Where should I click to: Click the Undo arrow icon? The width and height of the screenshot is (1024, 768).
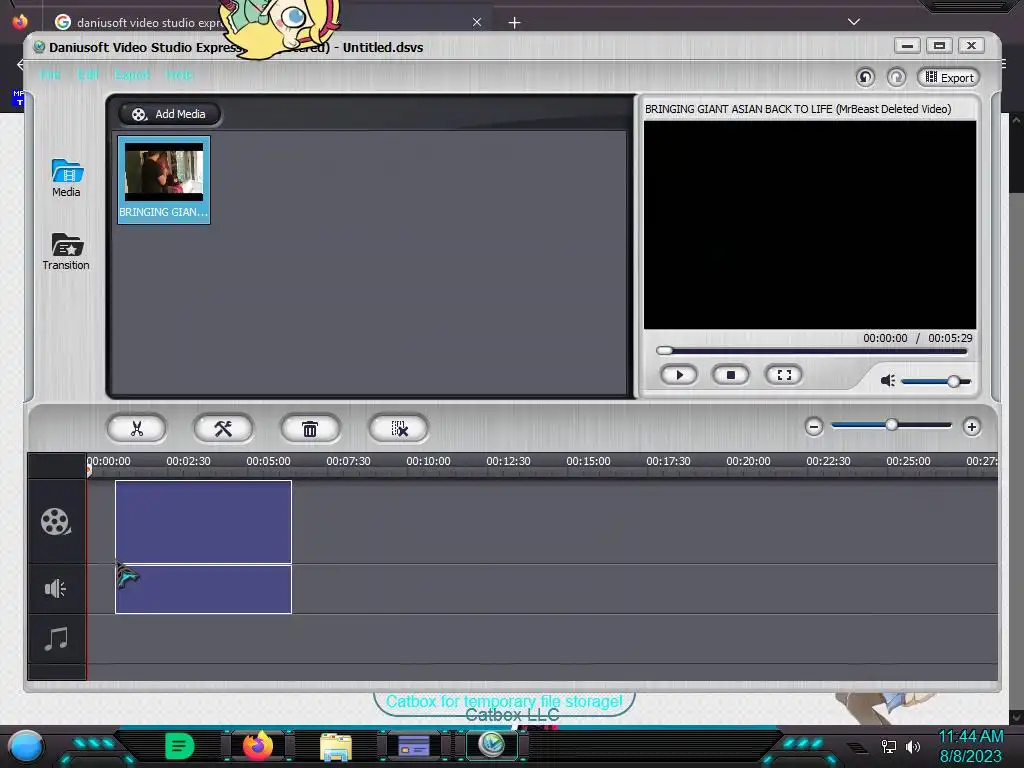(x=865, y=77)
